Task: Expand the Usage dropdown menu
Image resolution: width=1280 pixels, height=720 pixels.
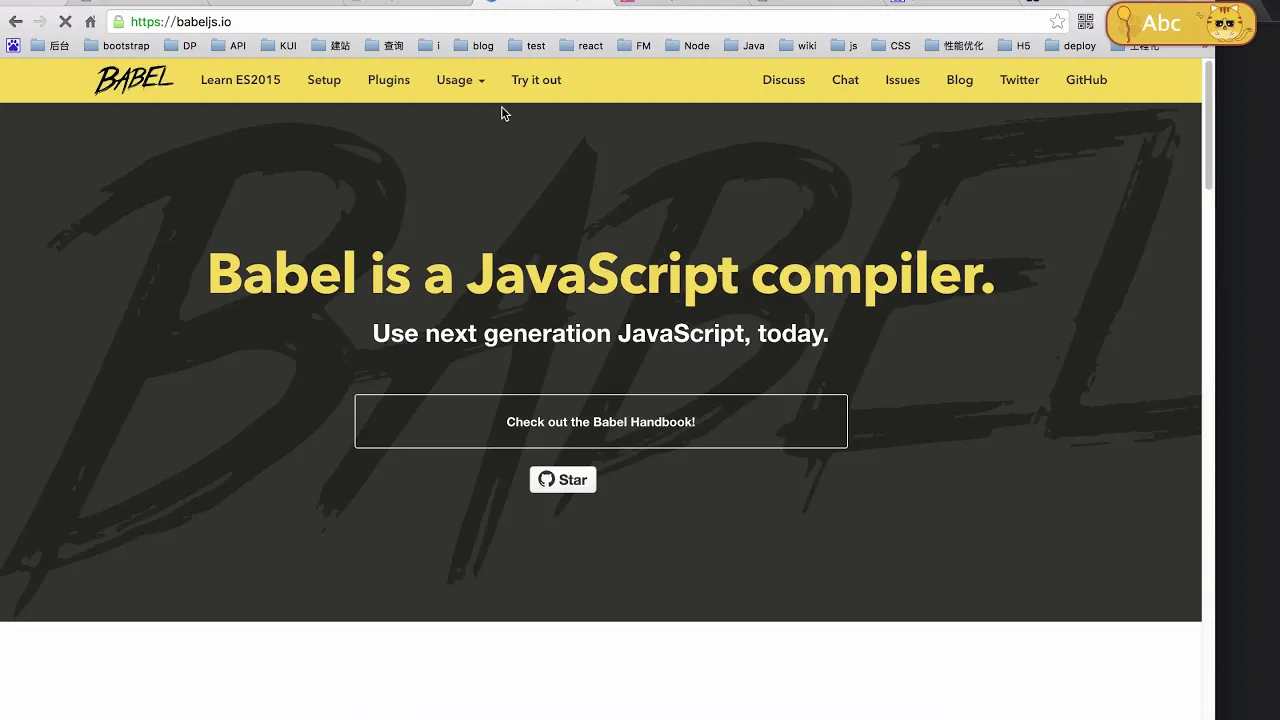Action: (460, 80)
